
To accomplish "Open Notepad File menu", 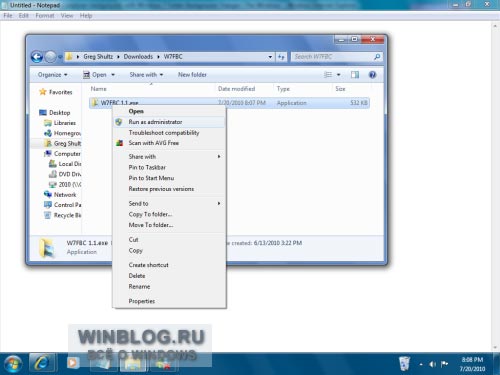I will pos(8,16).
